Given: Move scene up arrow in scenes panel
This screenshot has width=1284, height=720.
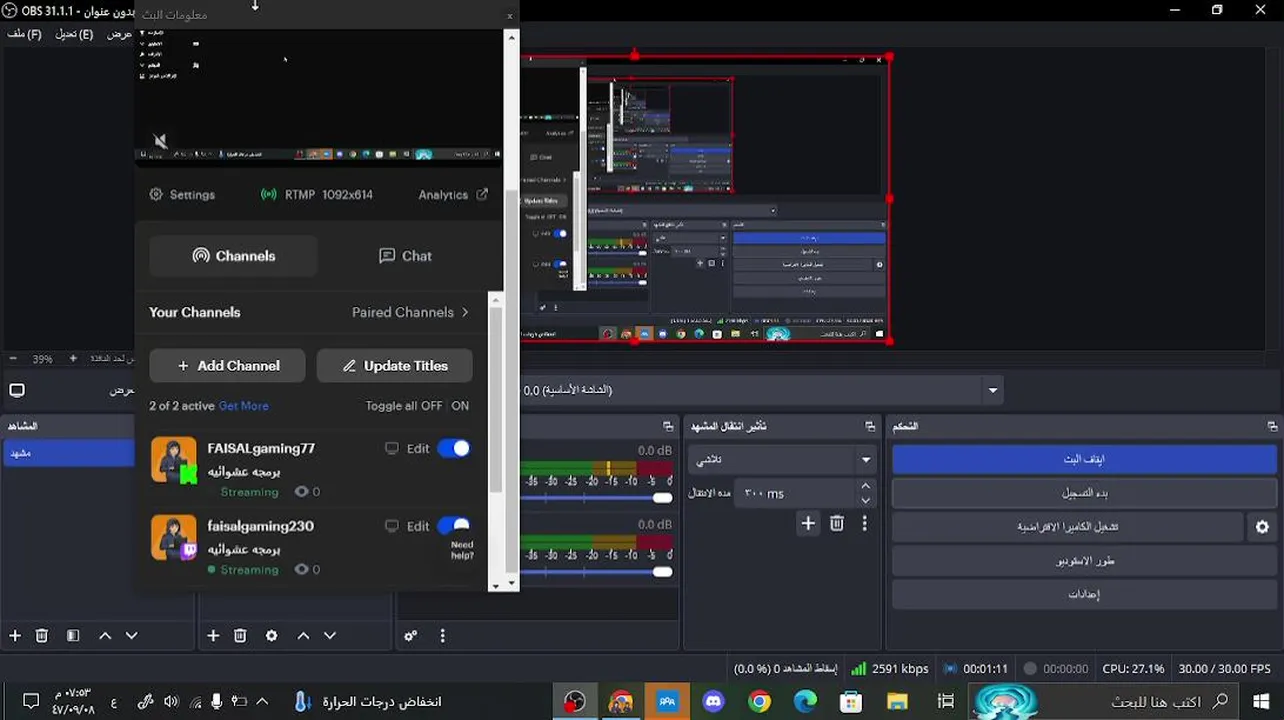Looking at the screenshot, I should click(104, 635).
